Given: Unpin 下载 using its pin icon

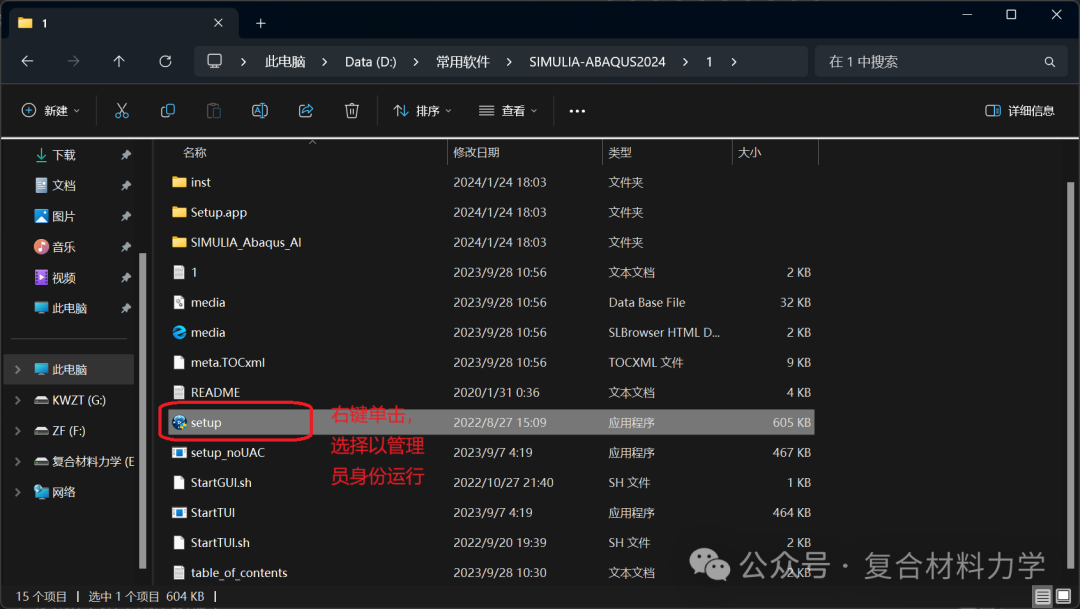Looking at the screenshot, I should click(x=125, y=155).
